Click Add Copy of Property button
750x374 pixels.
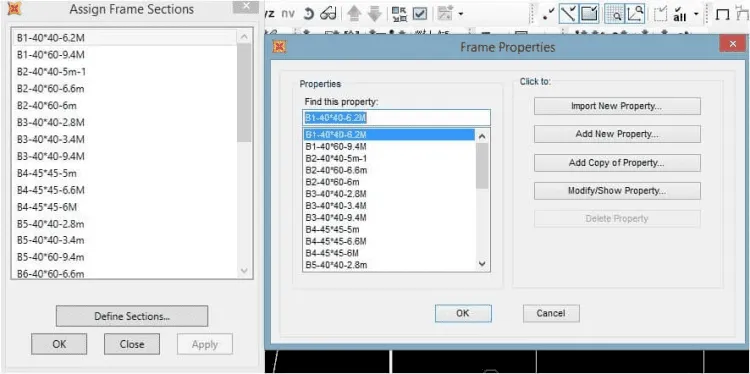pos(617,163)
